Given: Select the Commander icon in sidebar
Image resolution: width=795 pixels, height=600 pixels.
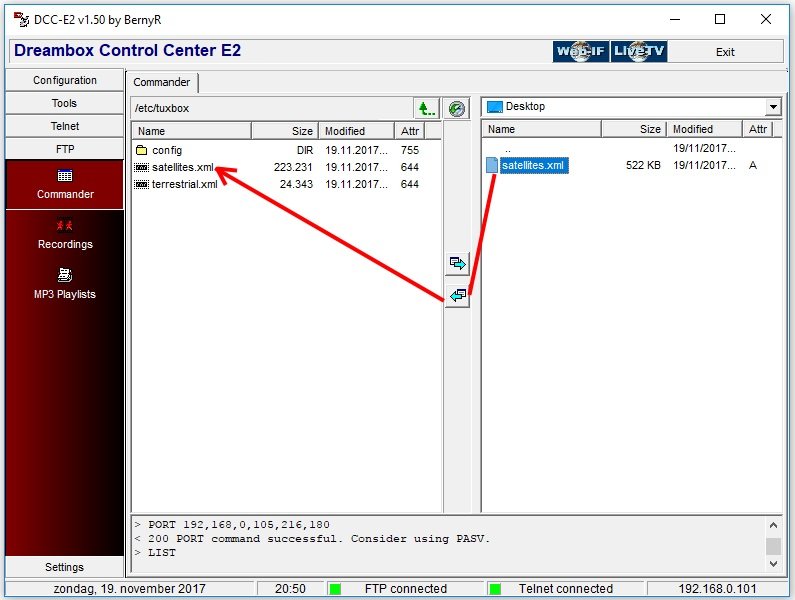Looking at the screenshot, I should tap(64, 176).
